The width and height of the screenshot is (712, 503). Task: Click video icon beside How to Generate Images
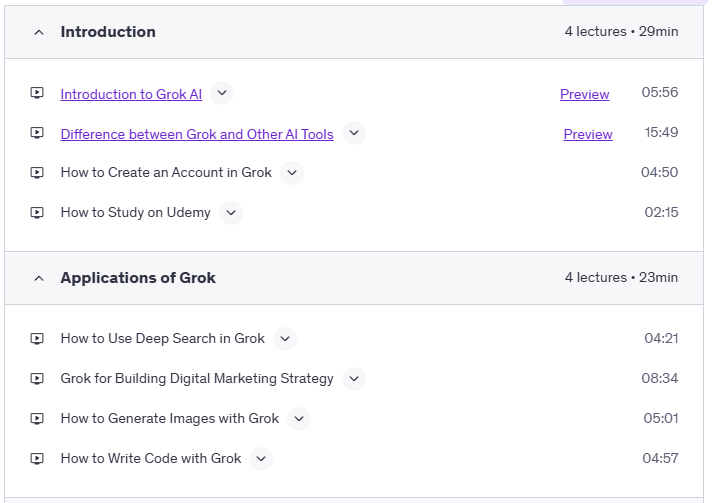click(x=37, y=418)
